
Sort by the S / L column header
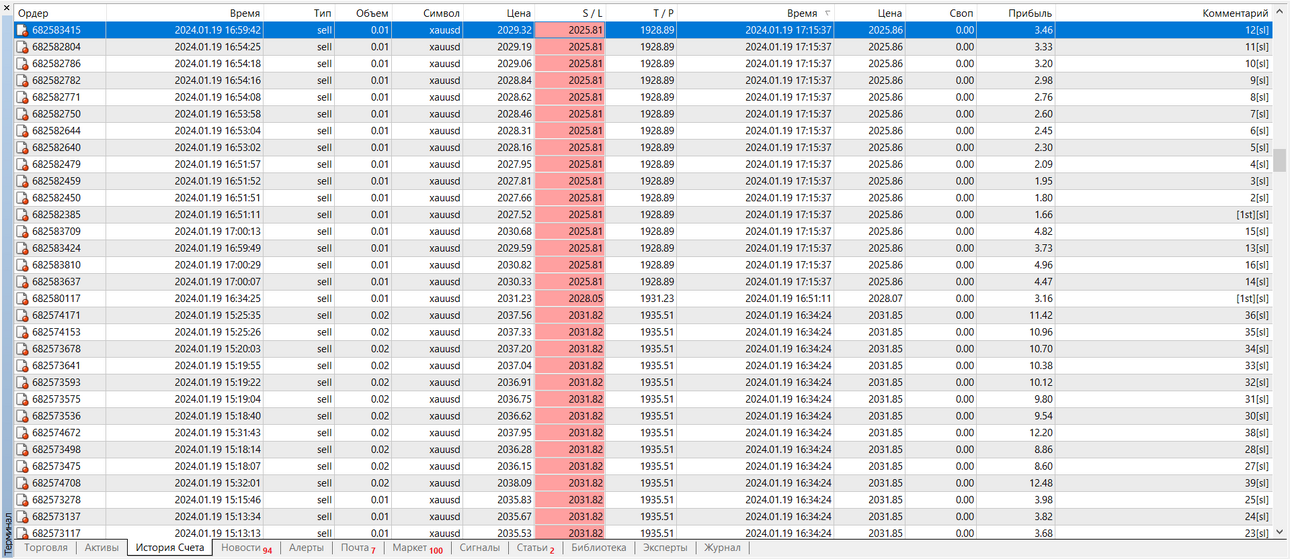point(570,13)
